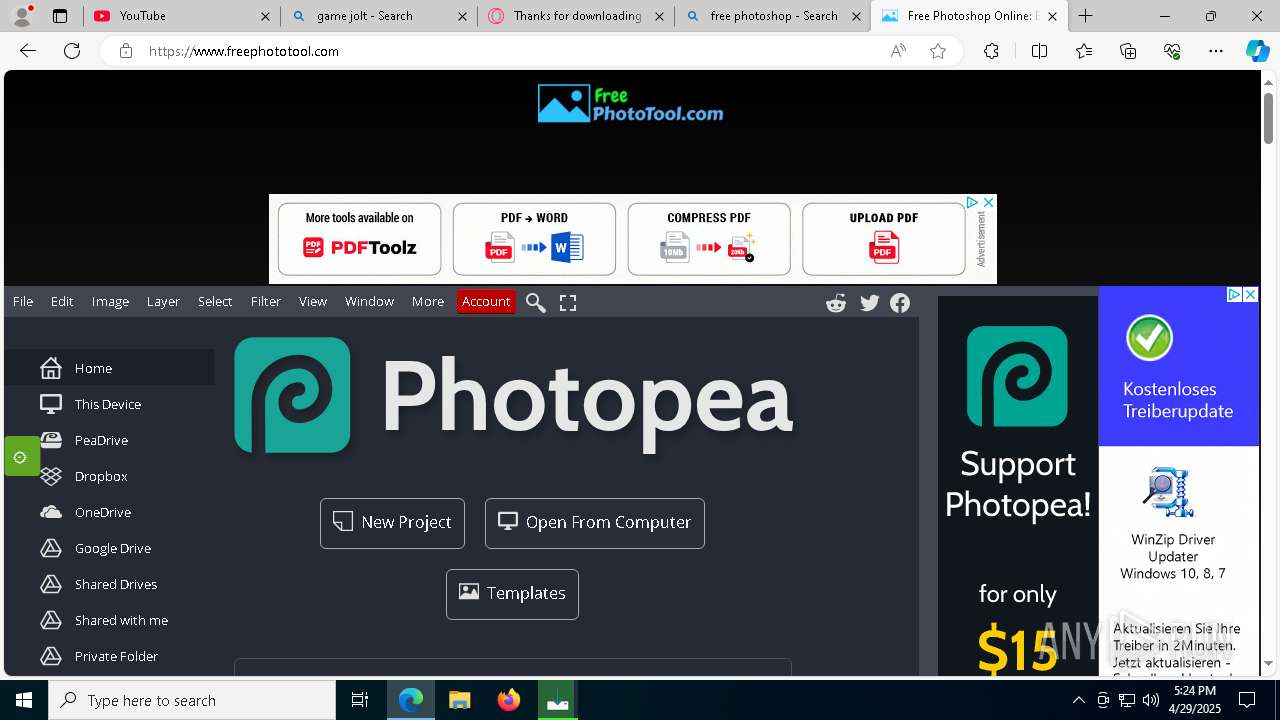The width and height of the screenshot is (1280, 720).
Task: Click the red Account button
Action: coord(486,302)
